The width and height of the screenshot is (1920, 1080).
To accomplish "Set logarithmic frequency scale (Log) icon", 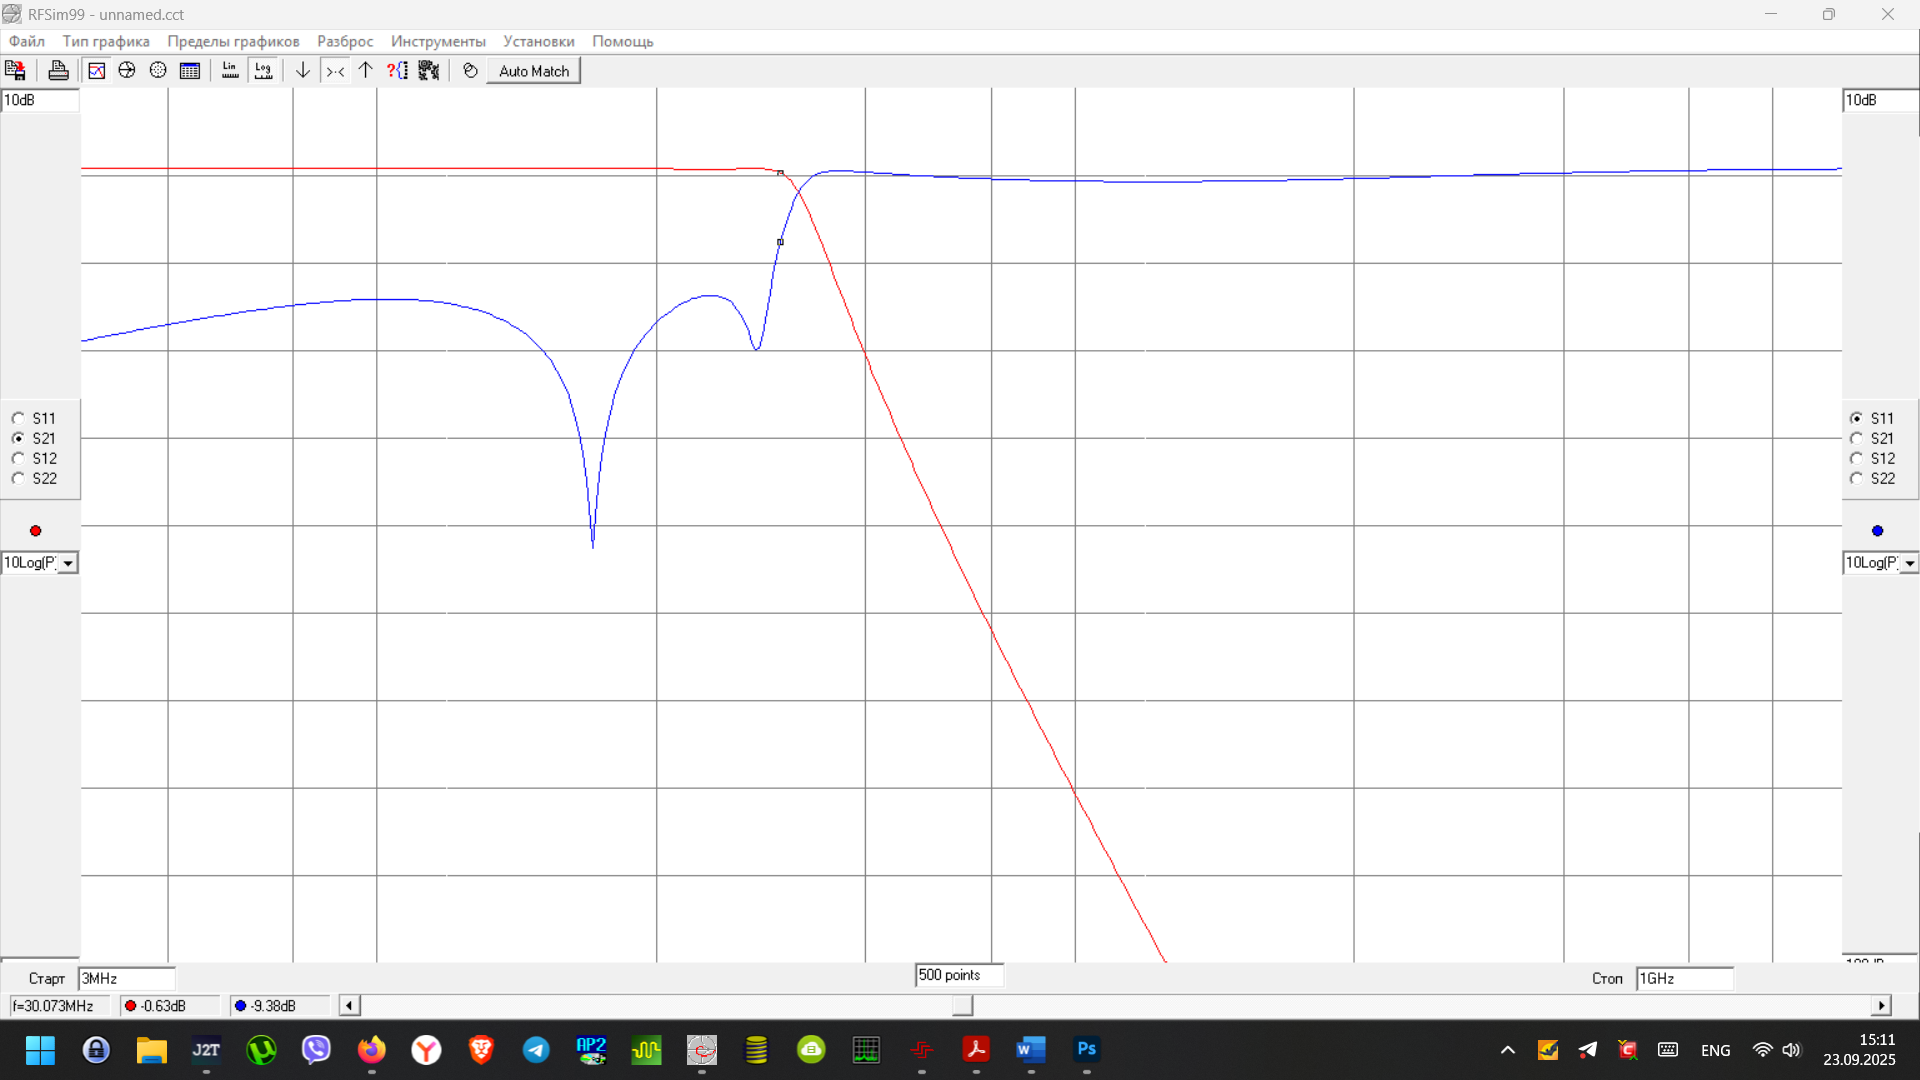I will (x=263, y=71).
